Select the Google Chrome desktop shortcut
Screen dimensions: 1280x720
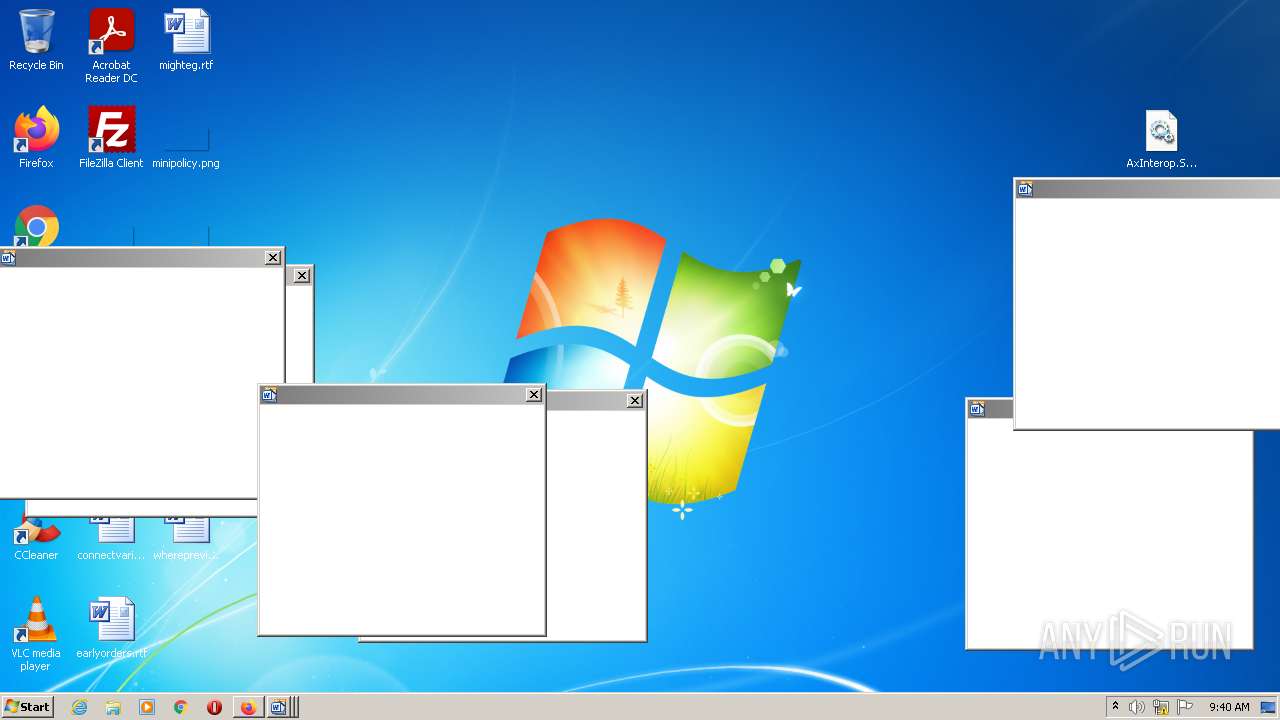[x=36, y=227]
